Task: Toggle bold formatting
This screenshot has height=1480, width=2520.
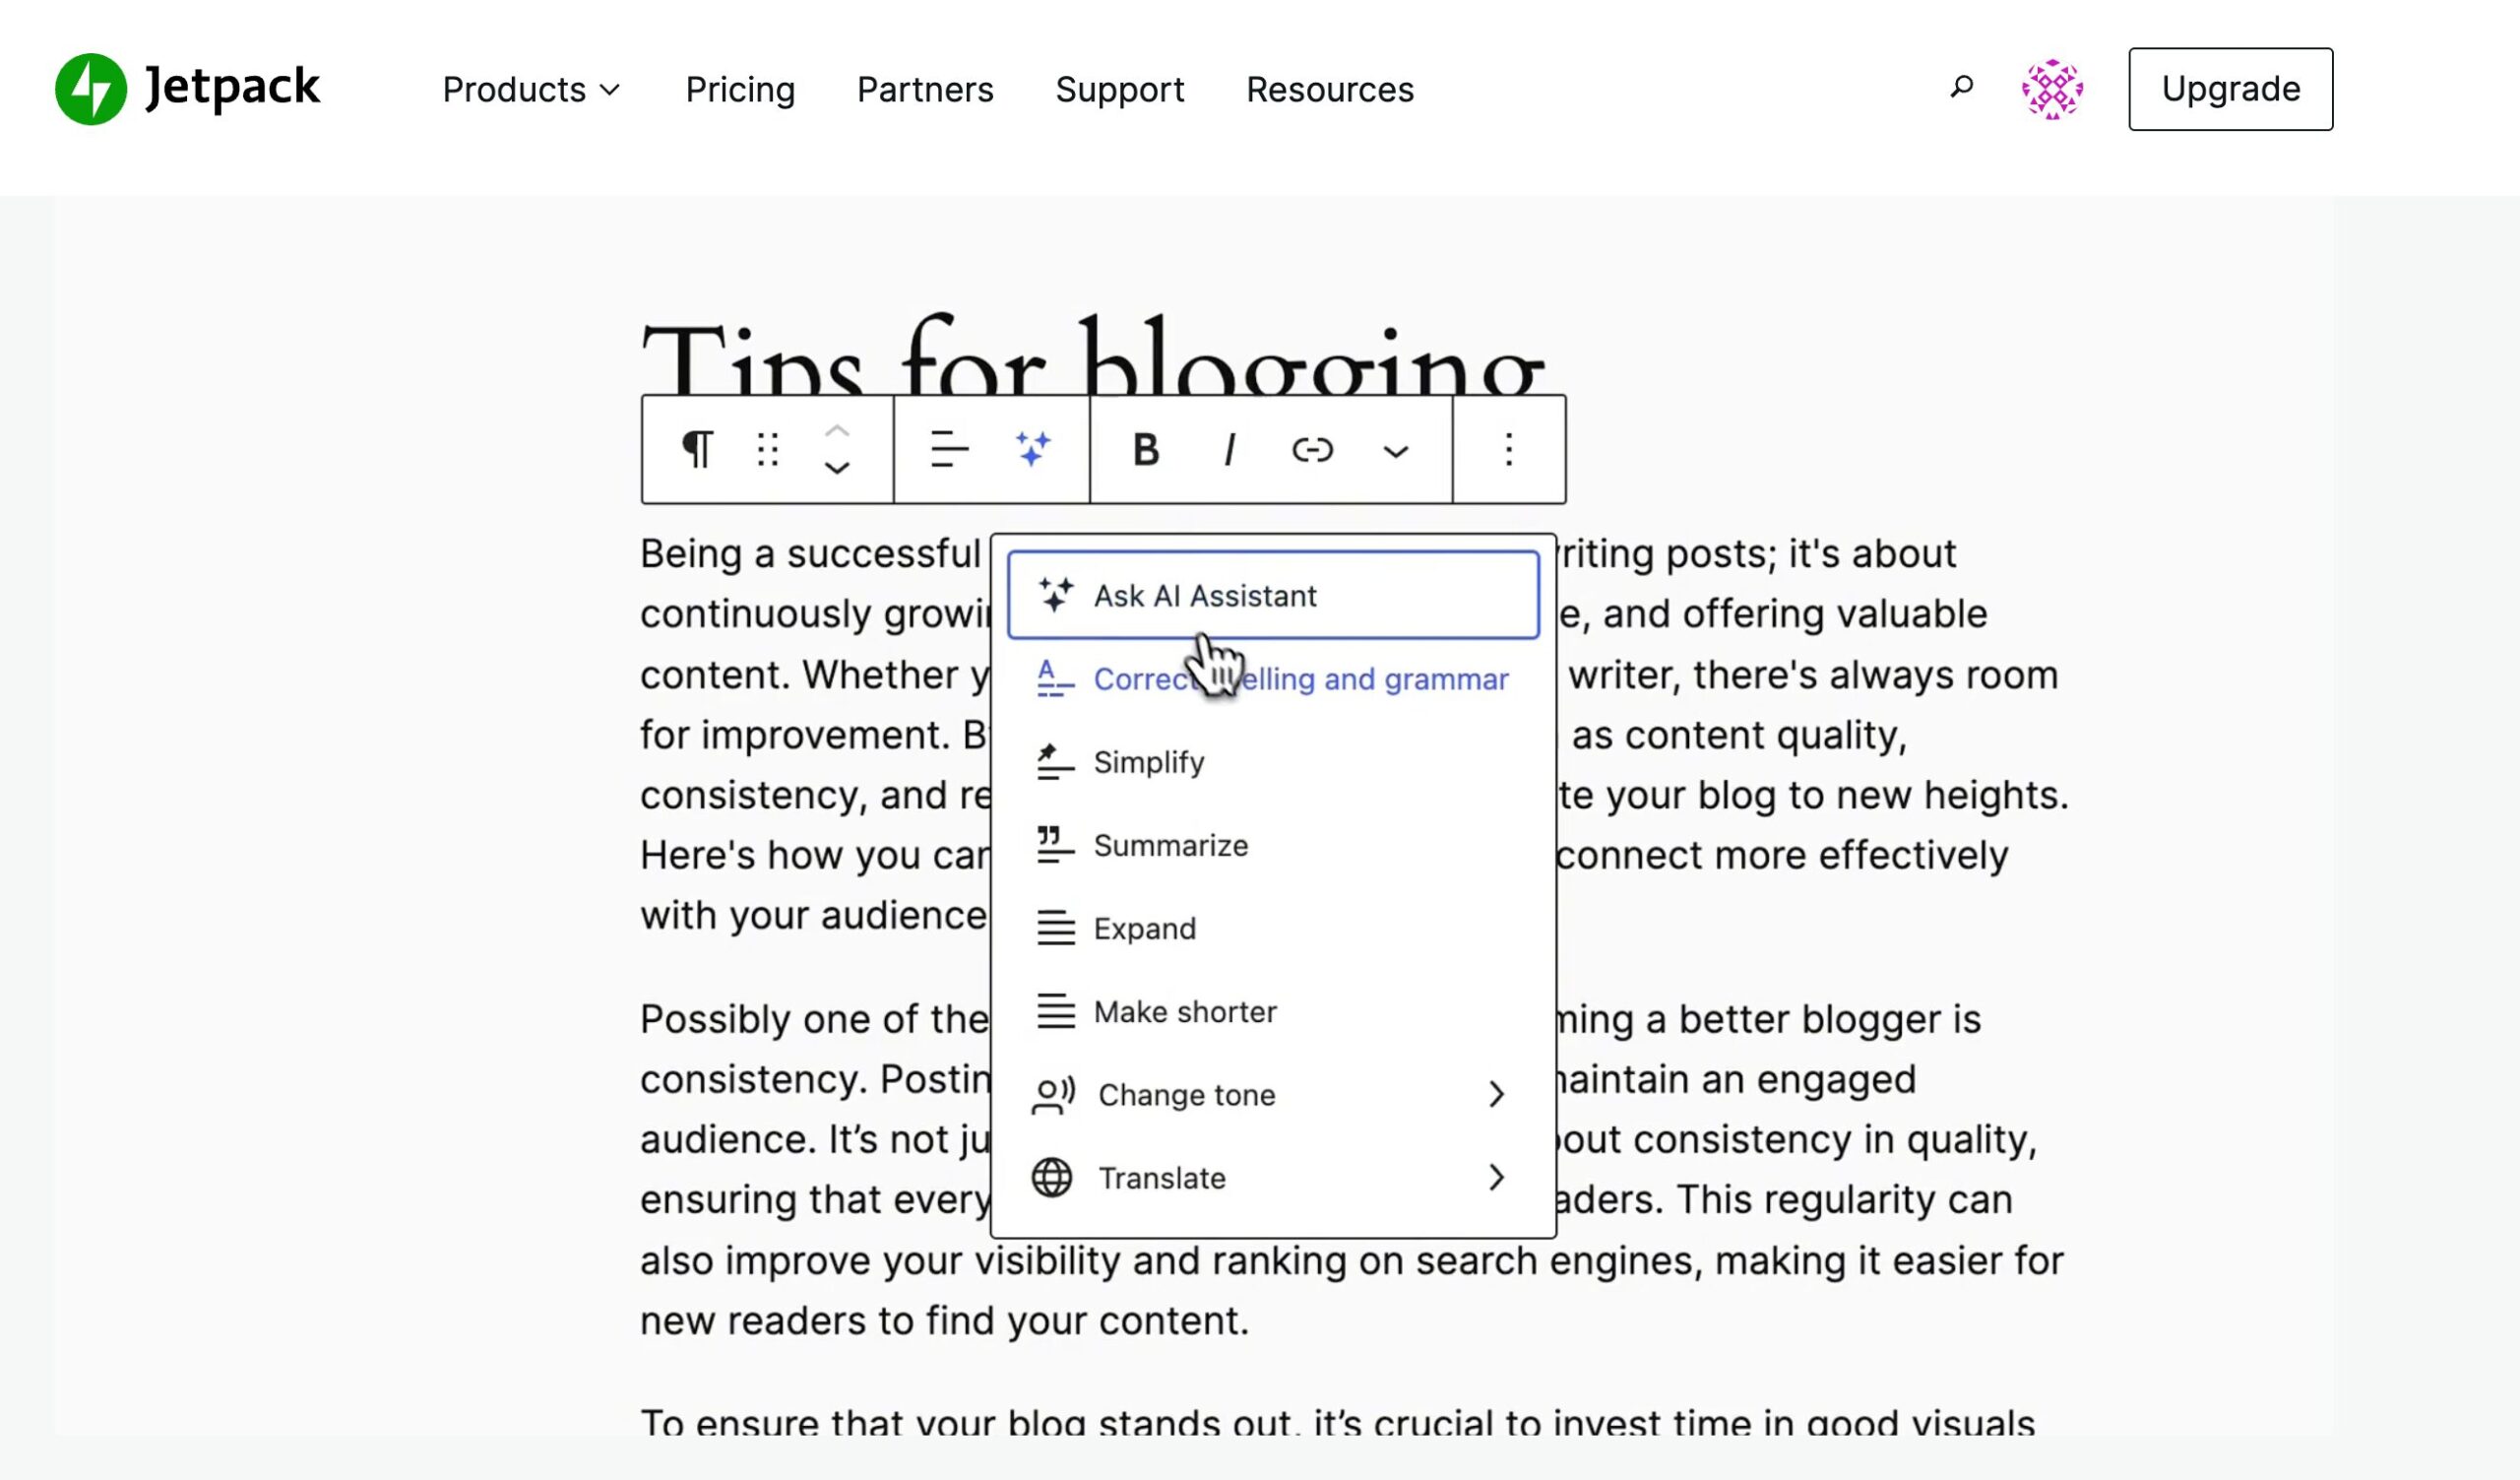Action: [x=1147, y=449]
